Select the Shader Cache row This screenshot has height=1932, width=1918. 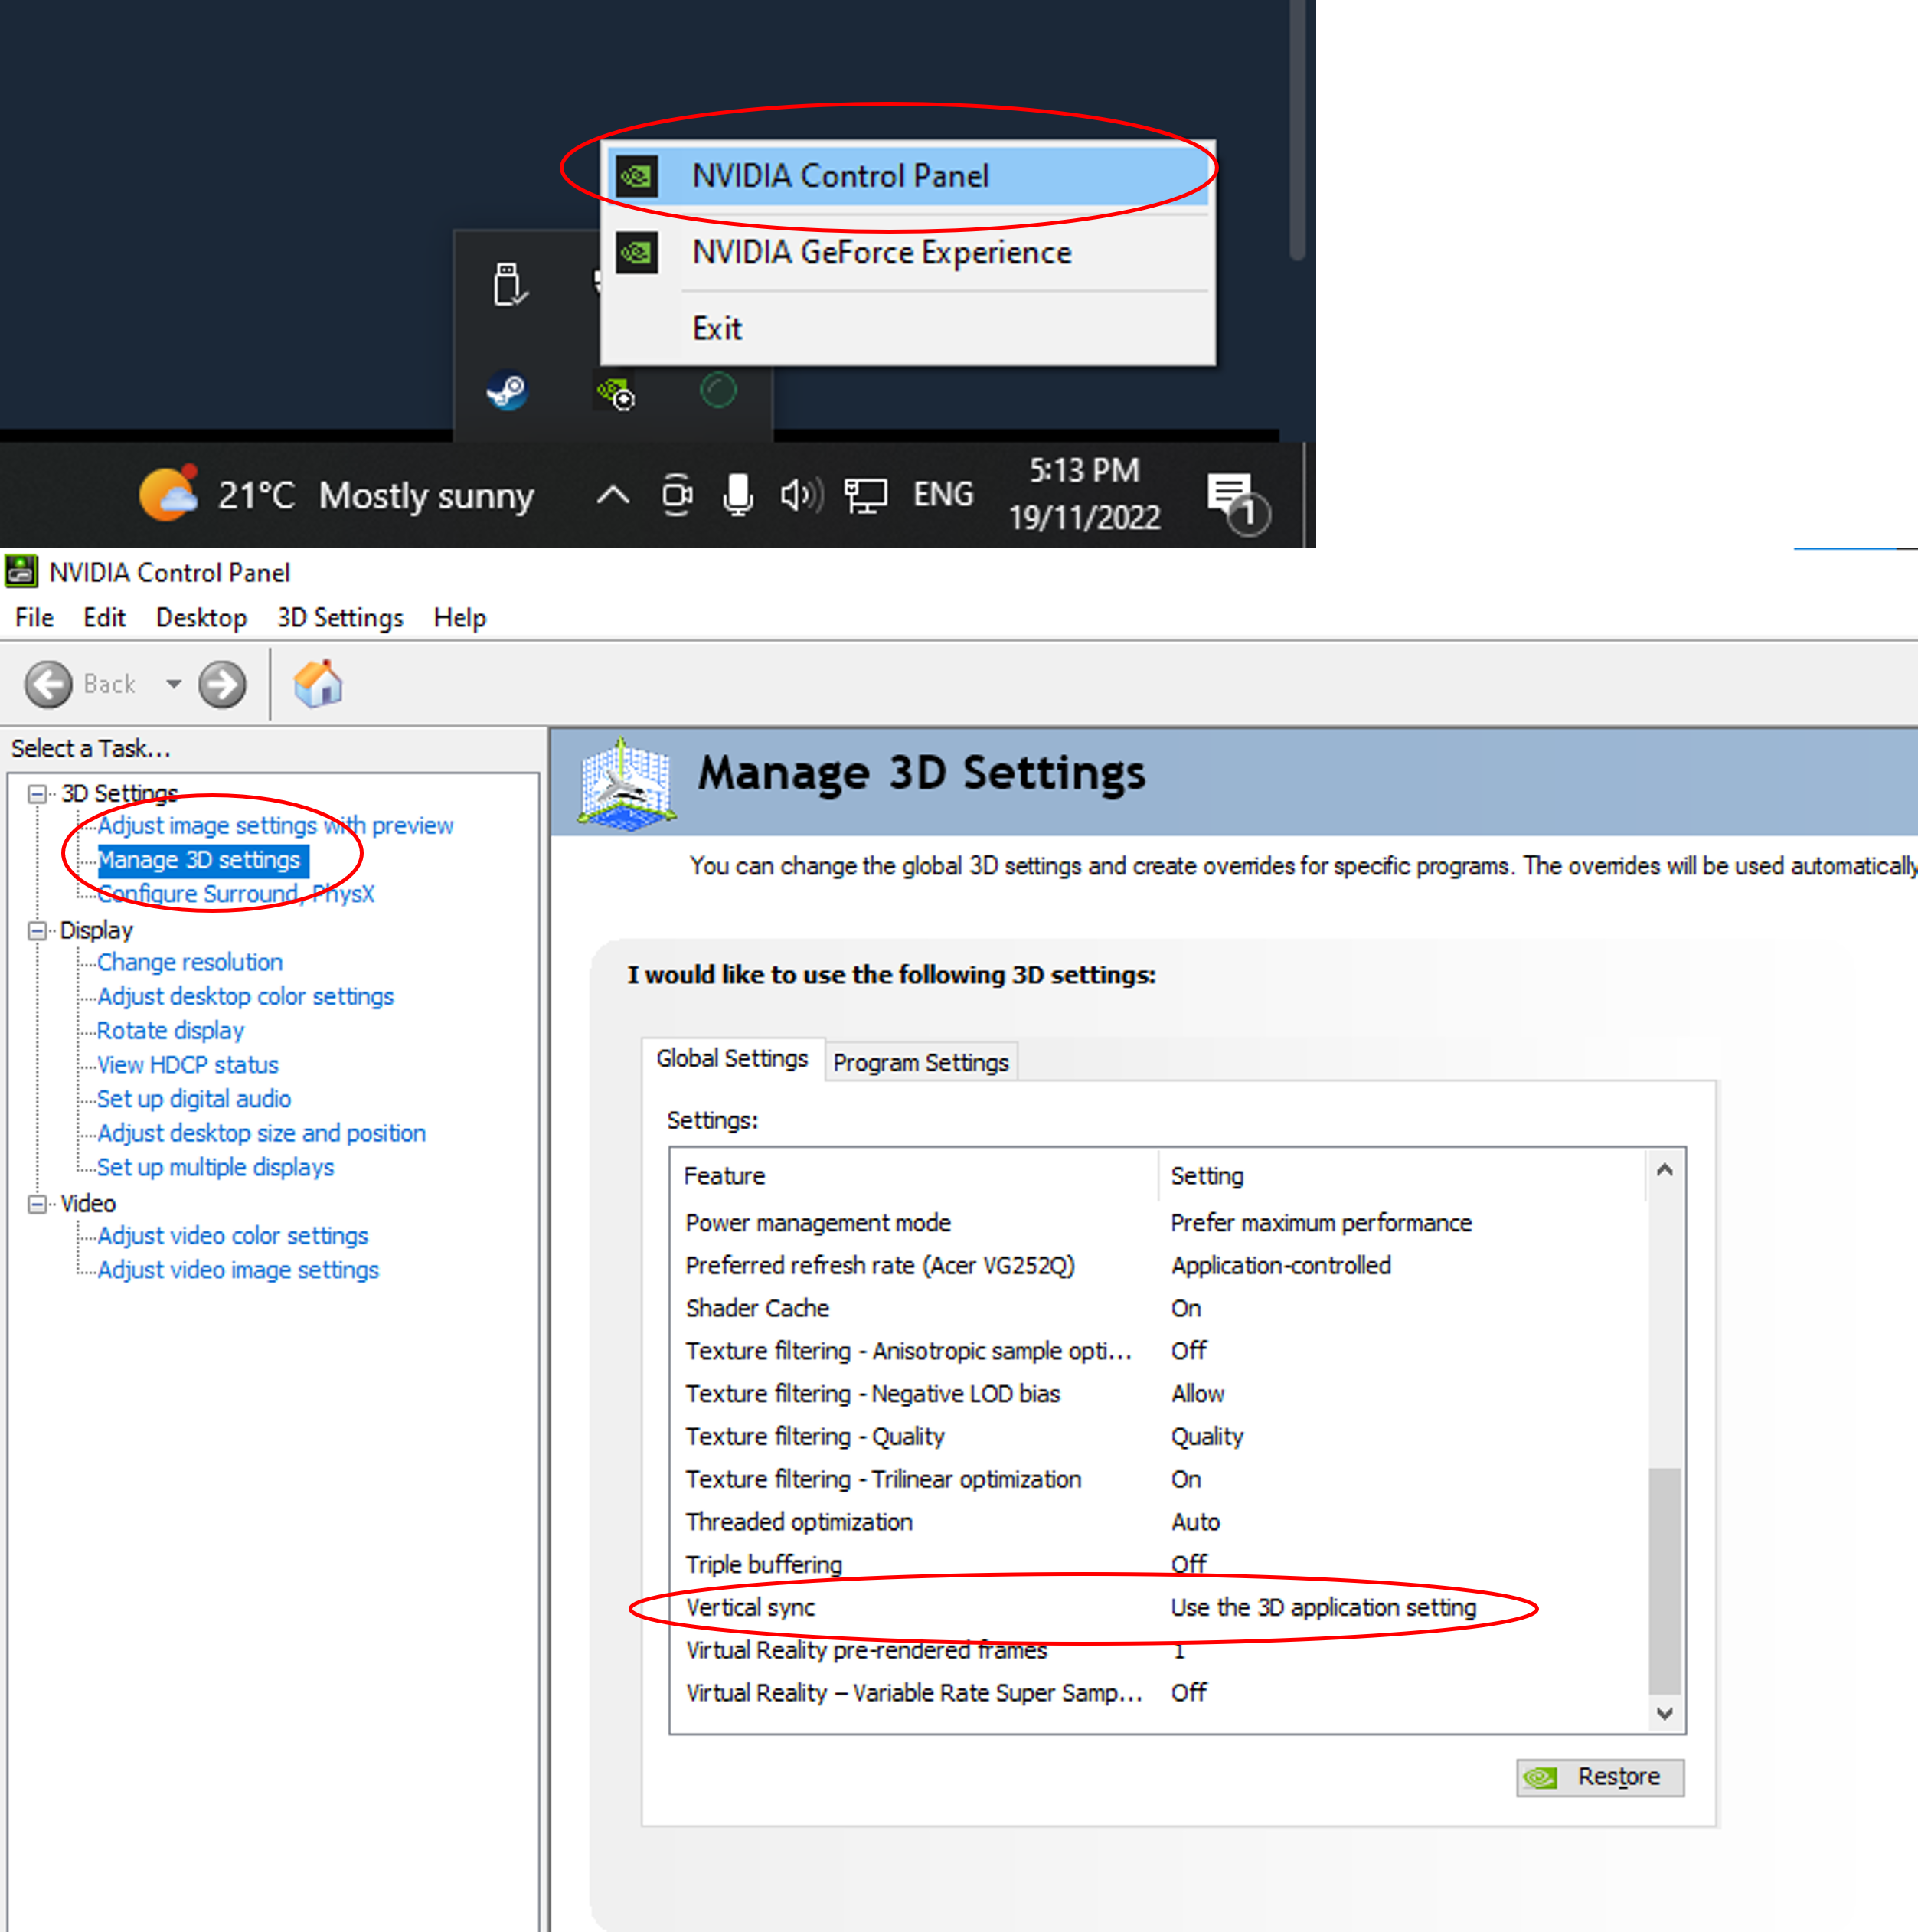[x=1159, y=1309]
